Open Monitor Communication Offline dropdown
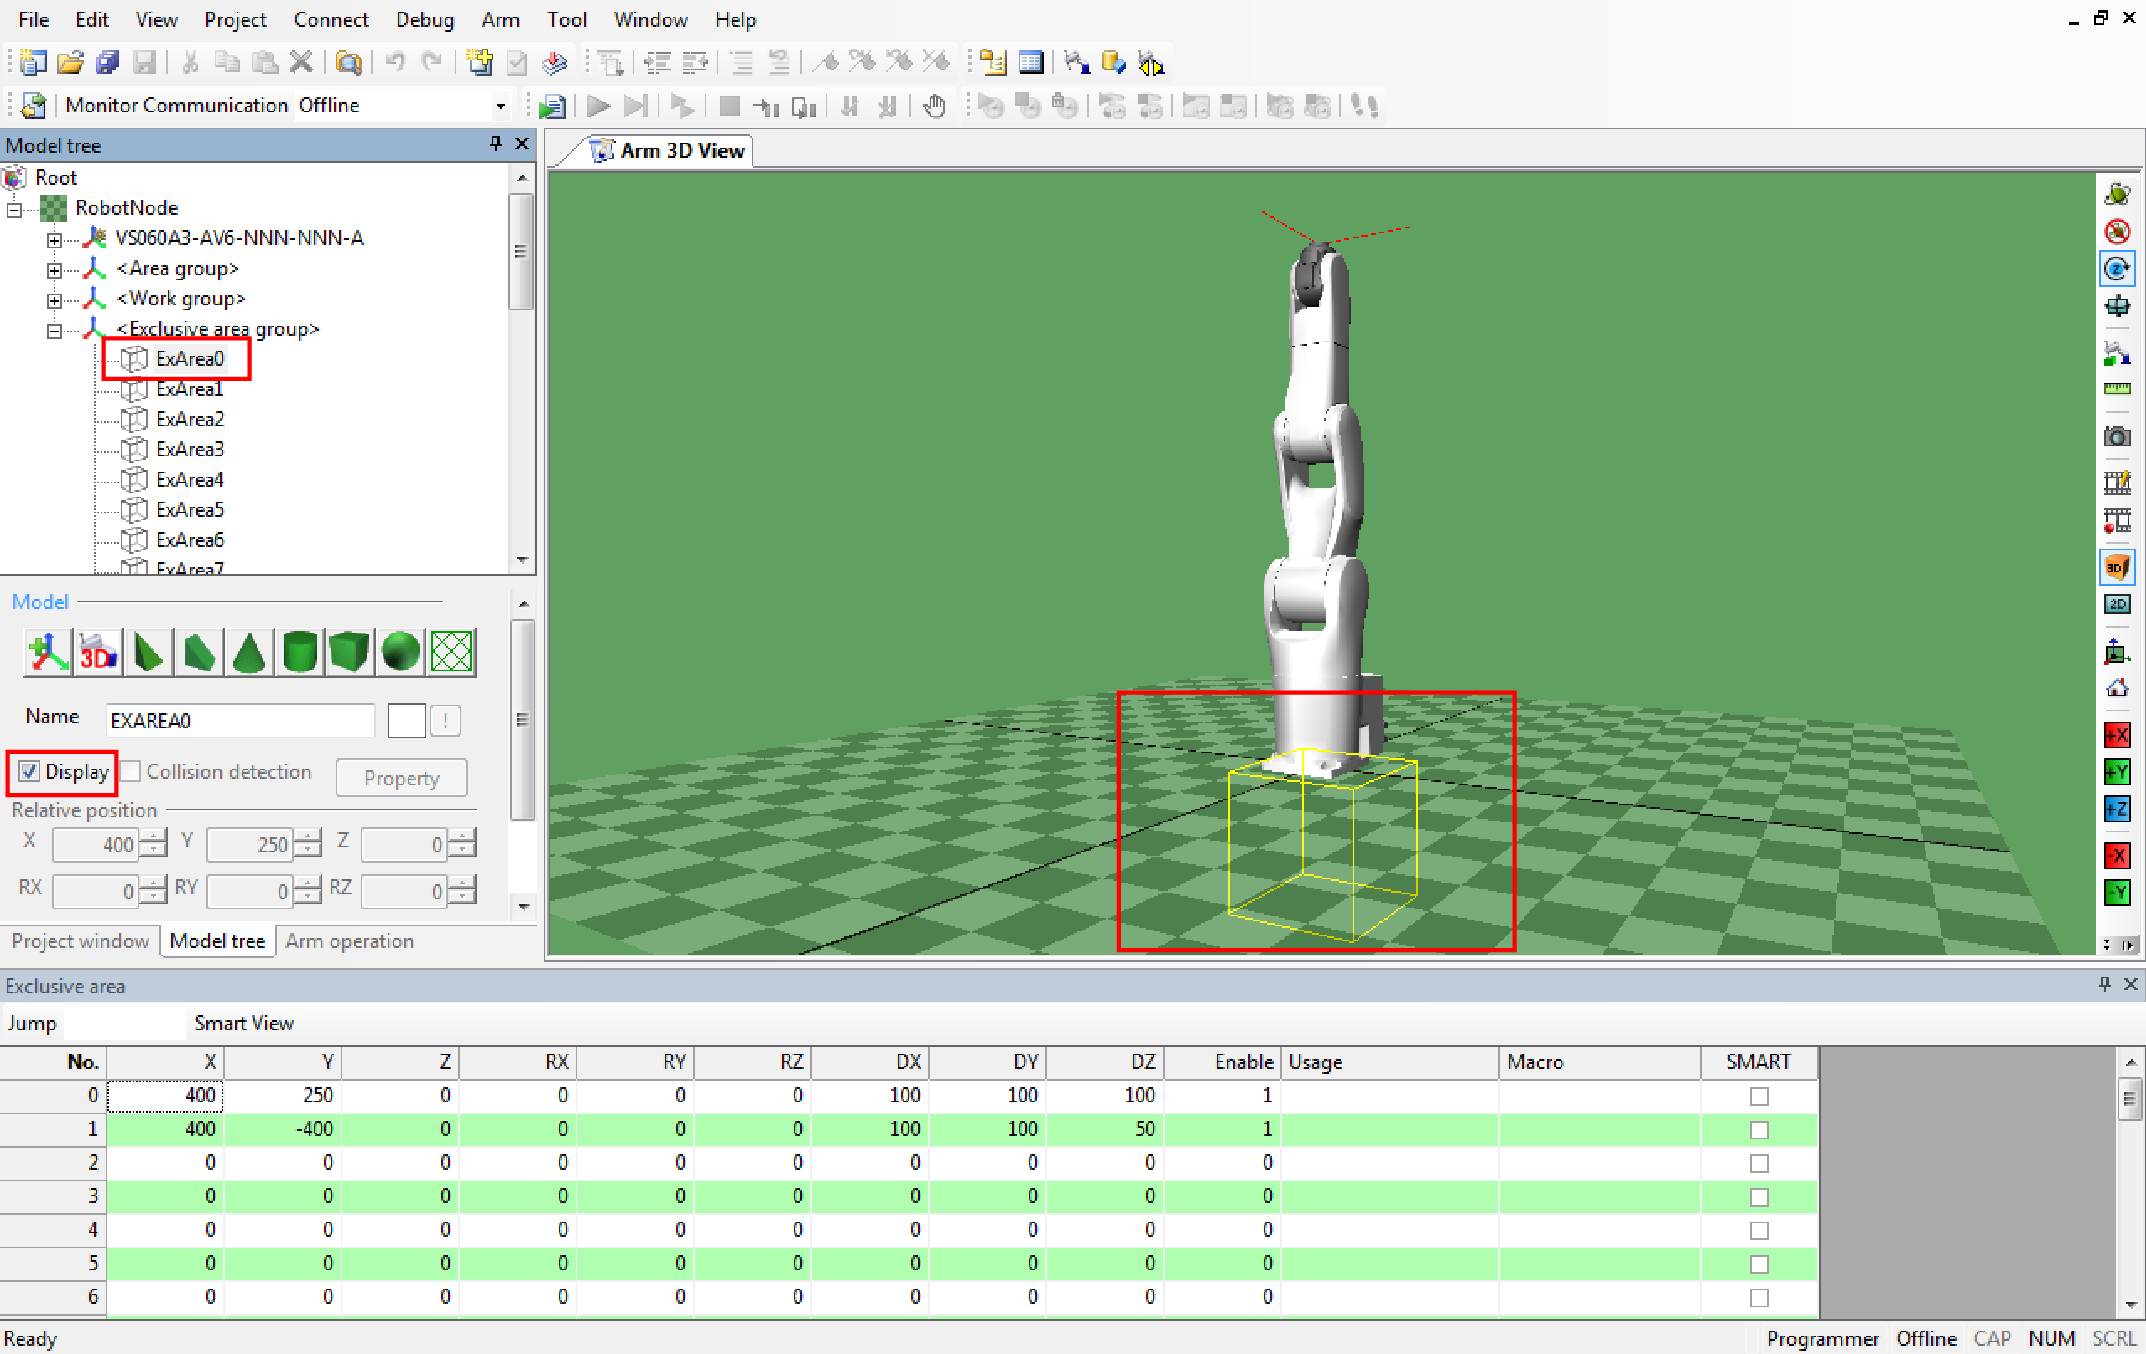This screenshot has width=2146, height=1354. tap(500, 106)
